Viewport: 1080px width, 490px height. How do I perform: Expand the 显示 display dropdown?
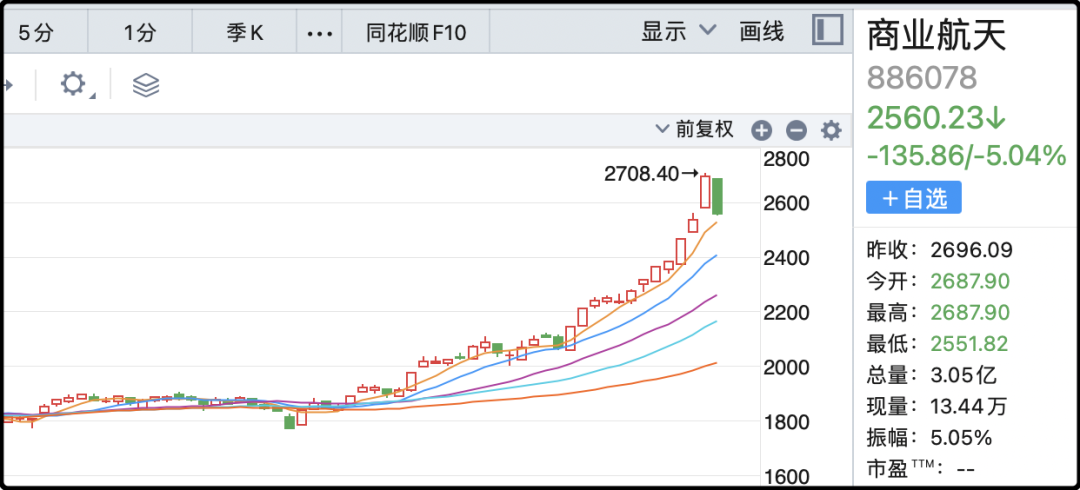tap(679, 31)
